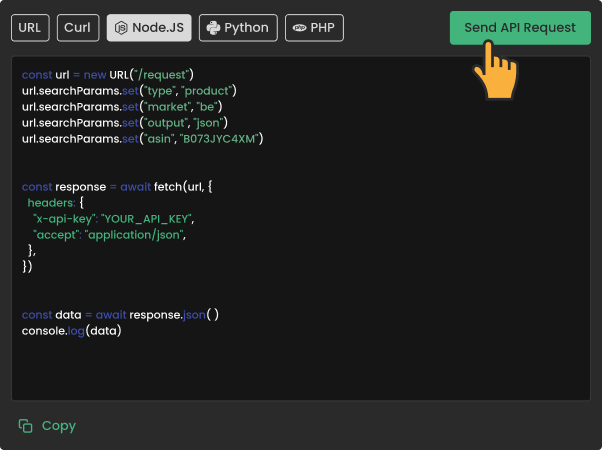Click the Python logo icon
602x450 pixels.
[x=214, y=28]
